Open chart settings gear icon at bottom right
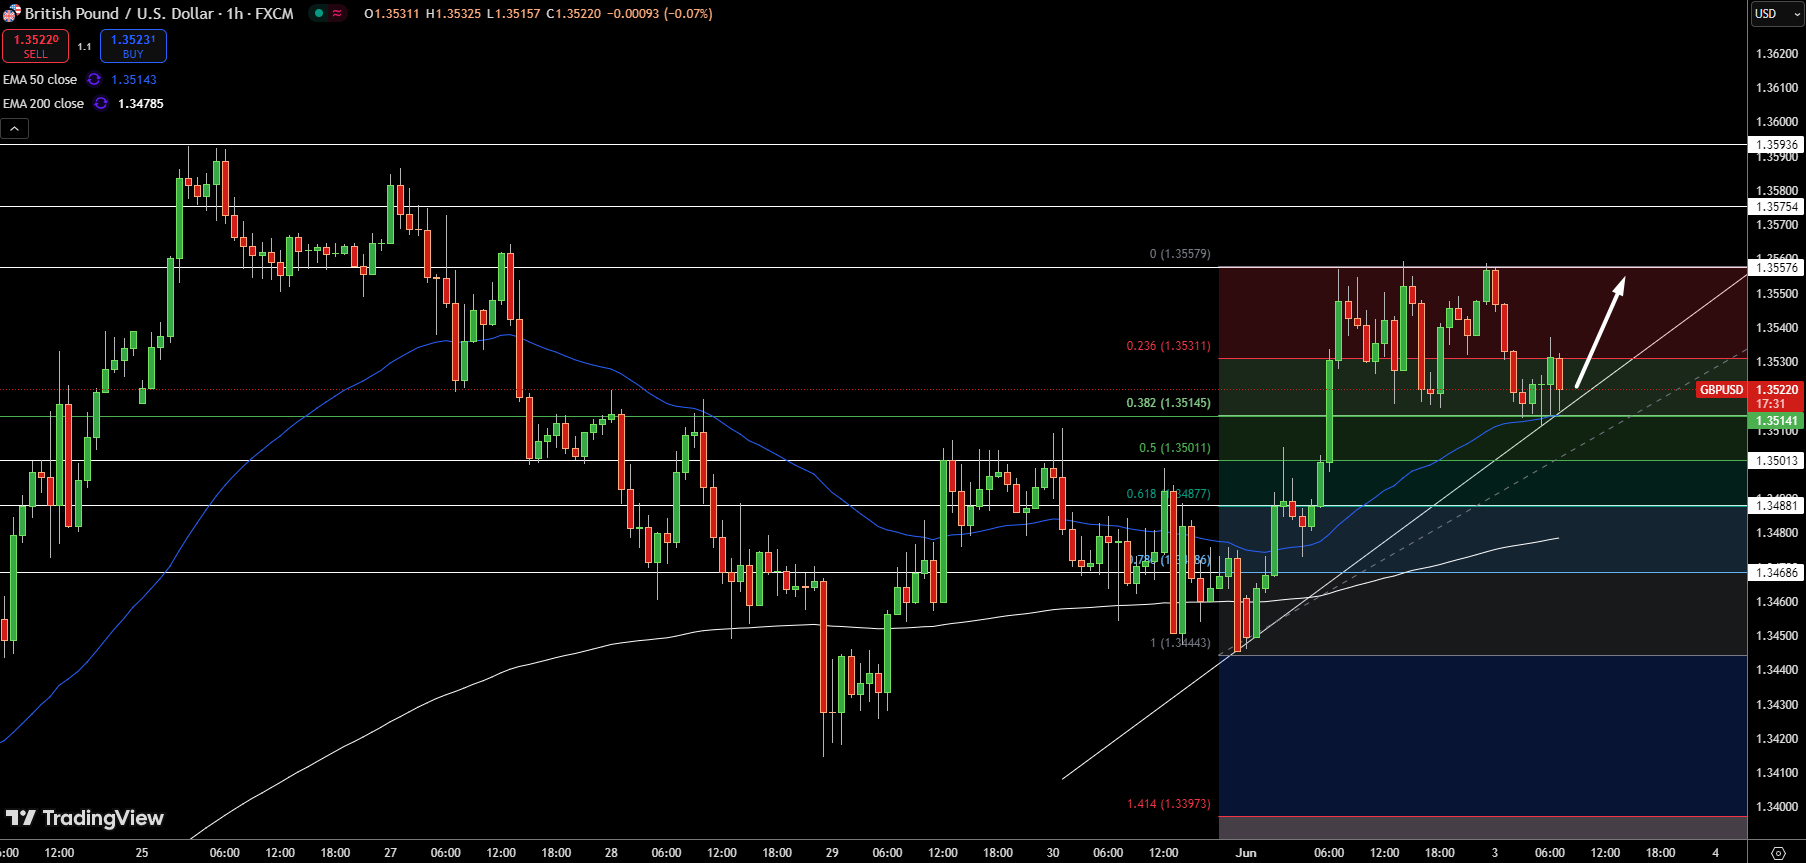Viewport: 1806px width, 863px height. (x=1778, y=853)
